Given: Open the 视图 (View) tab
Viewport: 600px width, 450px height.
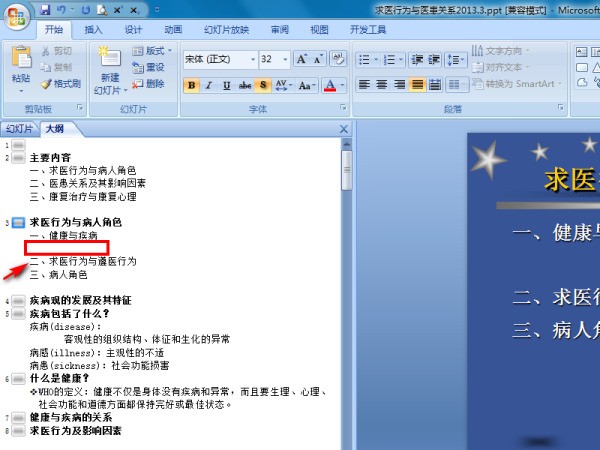Looking at the screenshot, I should 319,30.
